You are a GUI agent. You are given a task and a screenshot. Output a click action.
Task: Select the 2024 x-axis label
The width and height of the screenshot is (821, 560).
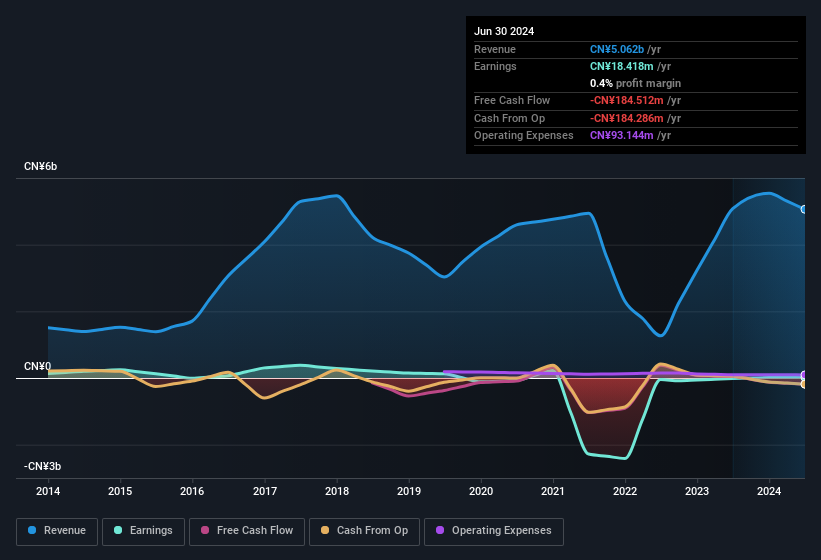click(769, 491)
